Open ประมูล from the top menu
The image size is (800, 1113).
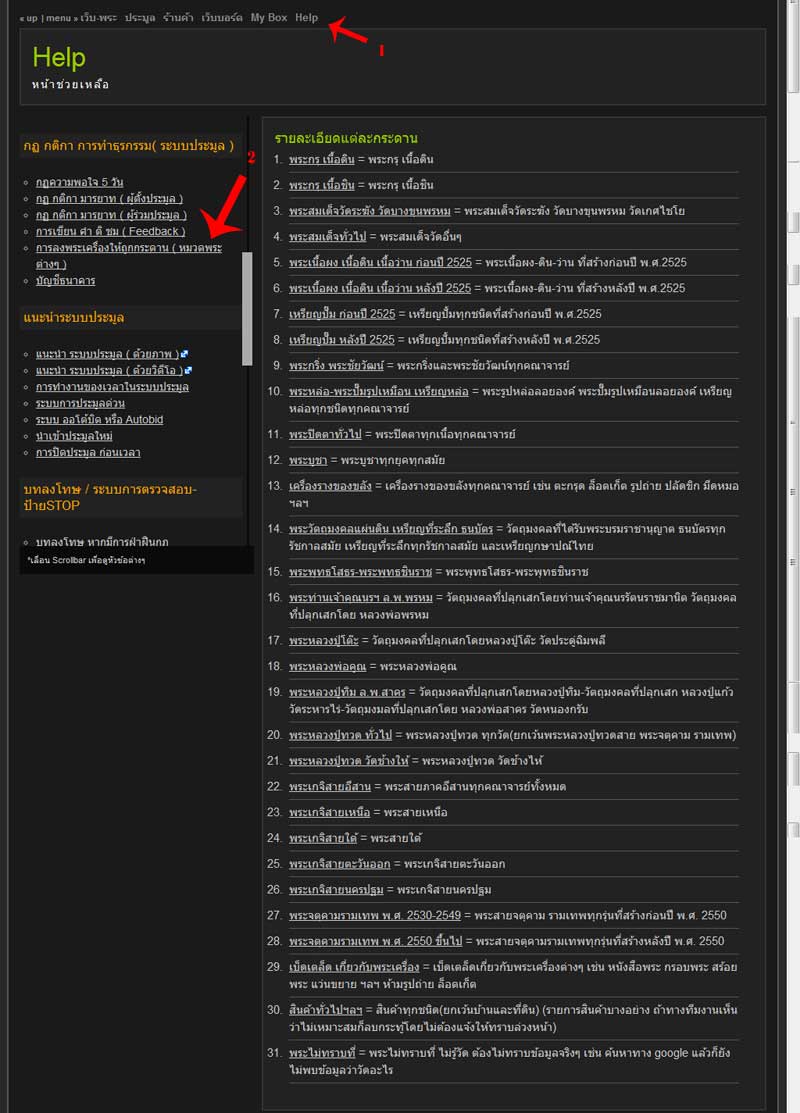[x=140, y=18]
